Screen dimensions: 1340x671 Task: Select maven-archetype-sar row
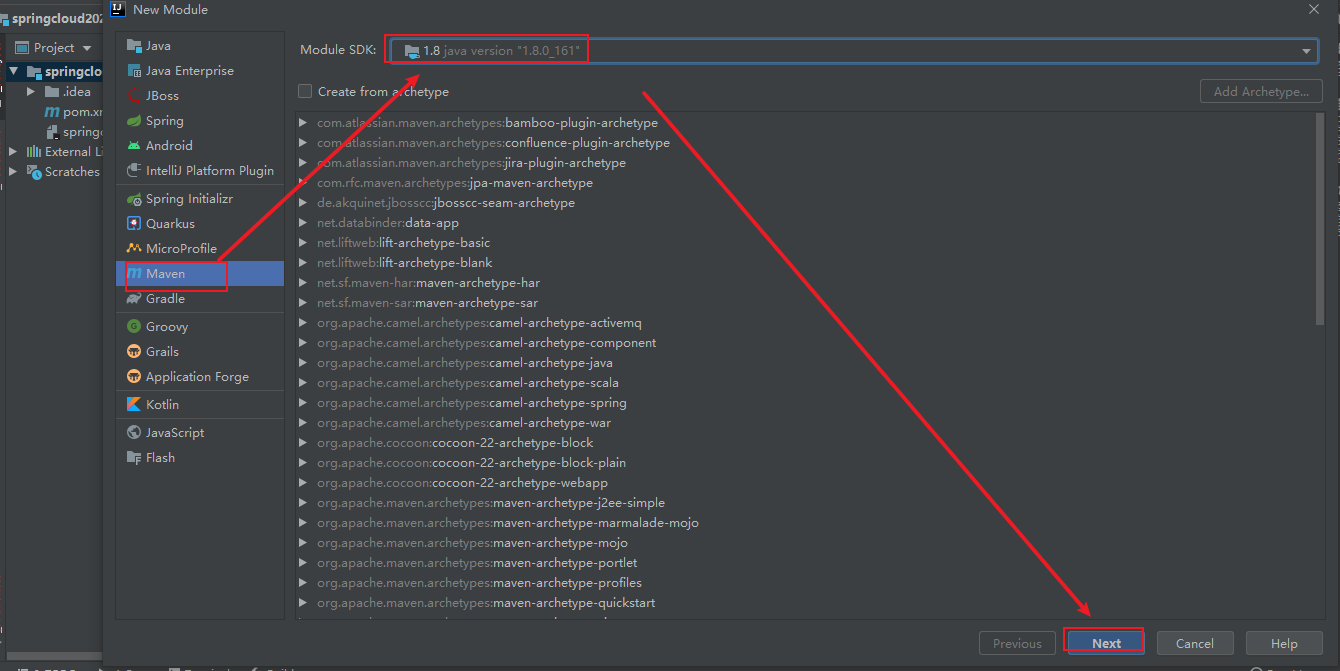tap(806, 303)
